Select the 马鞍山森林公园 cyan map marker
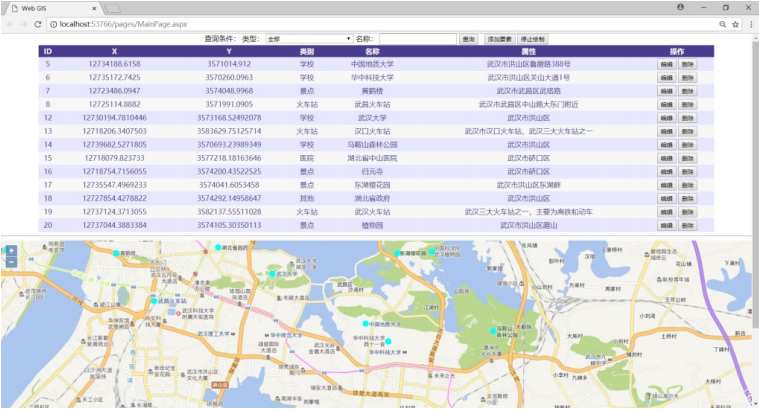Viewport: 759px width, 410px height. point(493,331)
